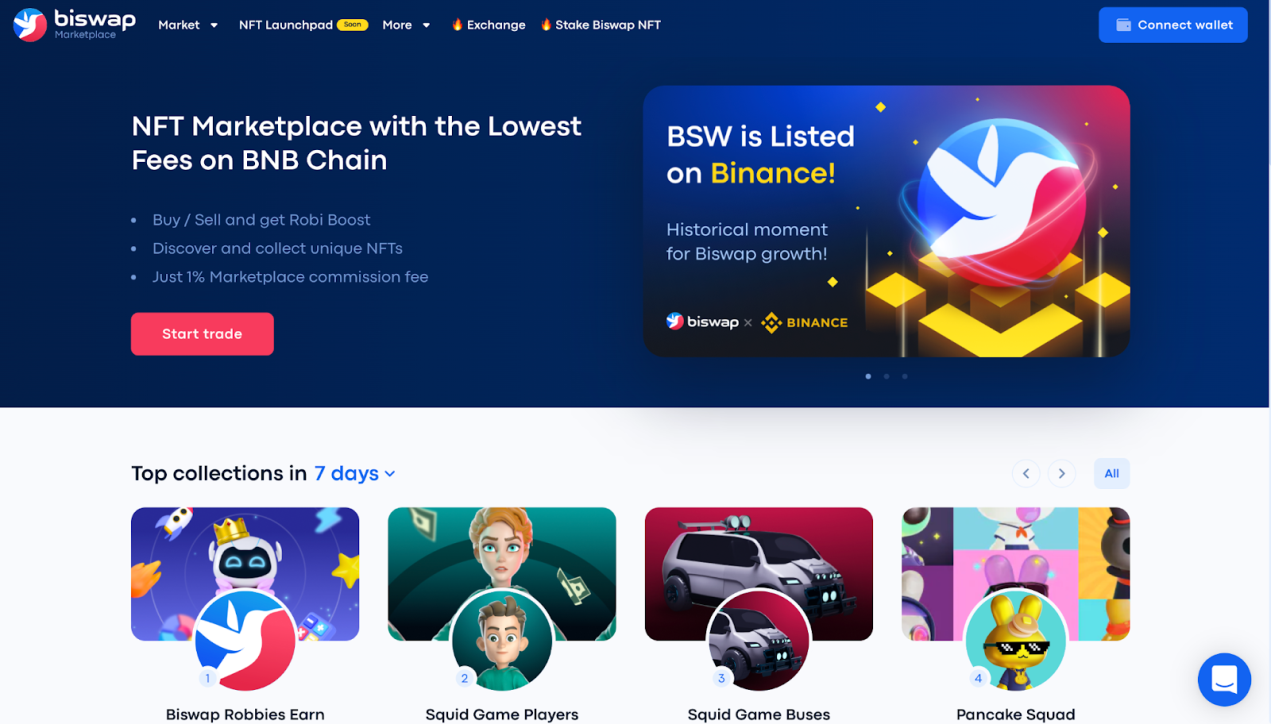
Task: Show next collections with right arrow
Action: (x=1062, y=474)
